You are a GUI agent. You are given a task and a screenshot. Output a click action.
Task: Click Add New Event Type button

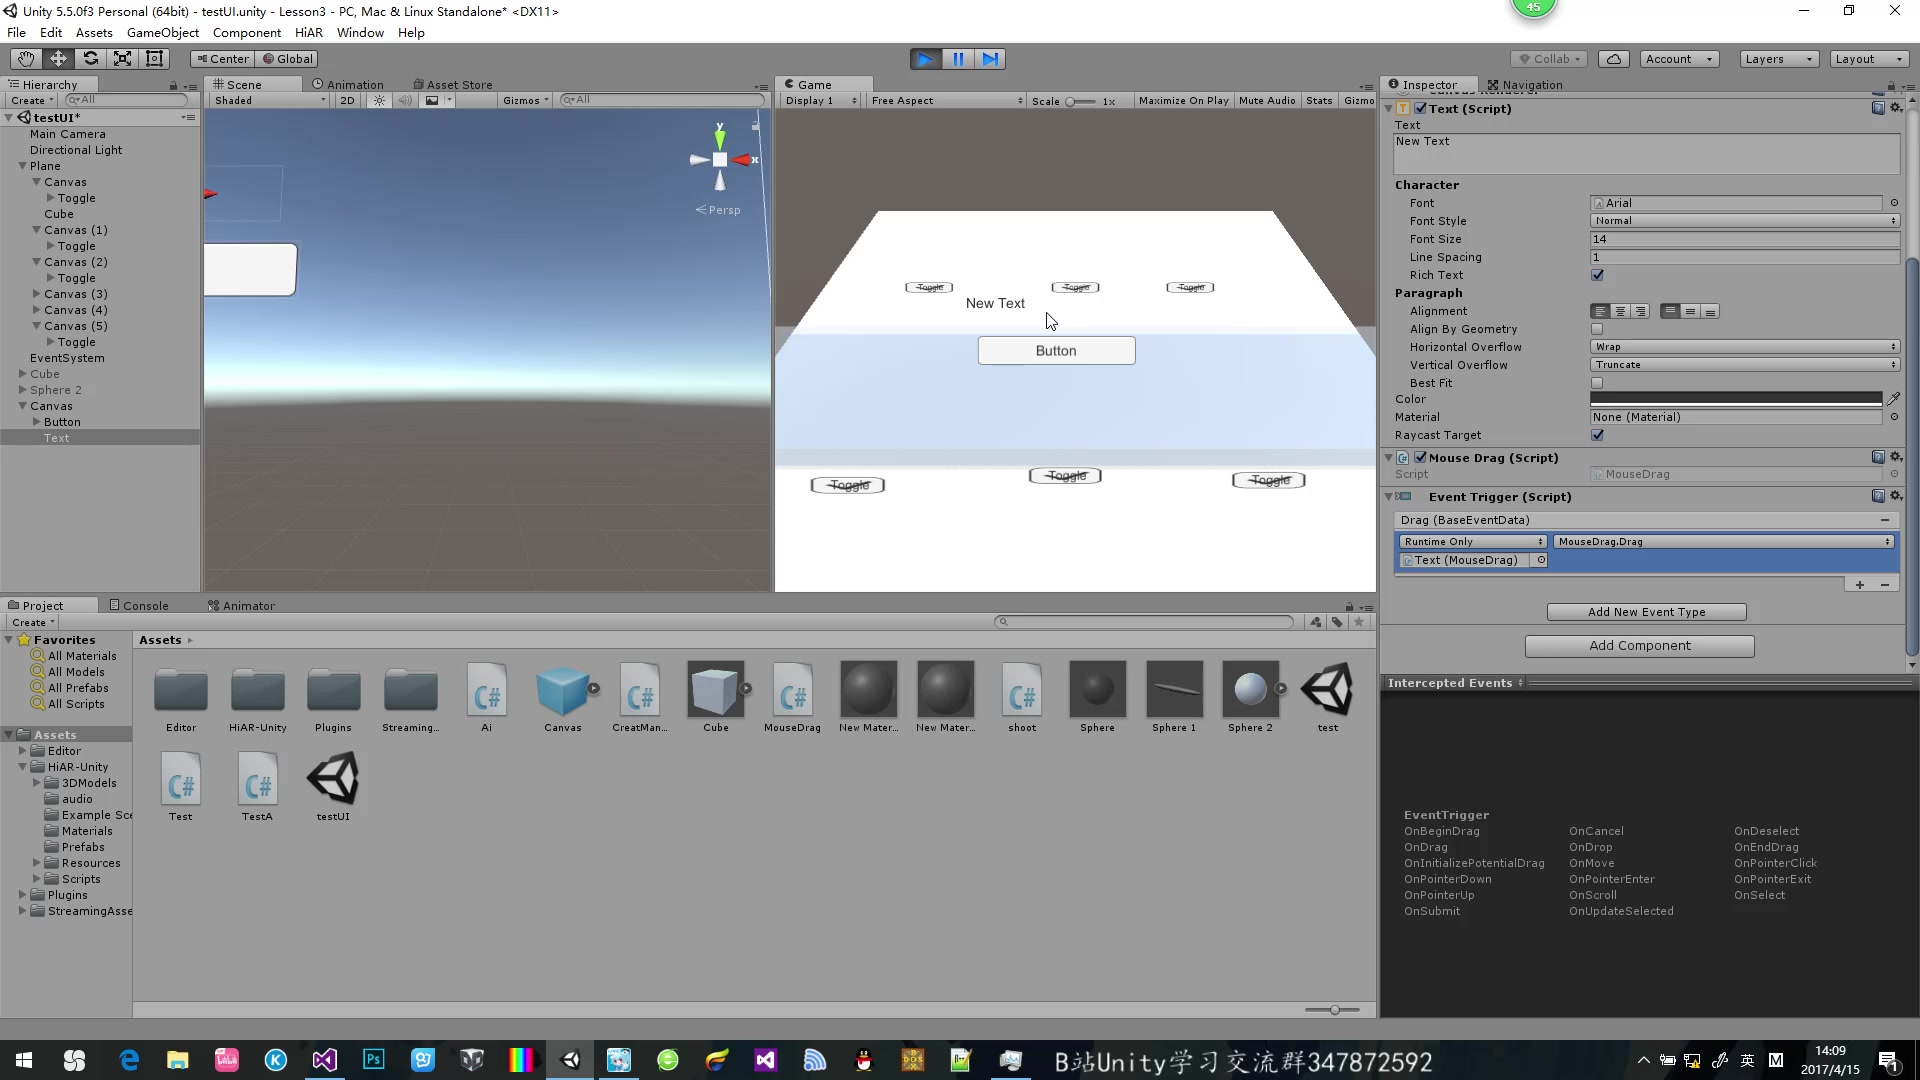1647,612
